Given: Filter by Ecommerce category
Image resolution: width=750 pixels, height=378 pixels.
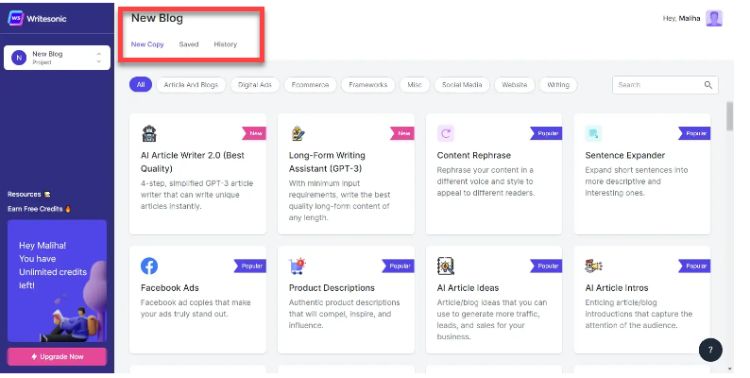Looking at the screenshot, I should click(x=310, y=85).
